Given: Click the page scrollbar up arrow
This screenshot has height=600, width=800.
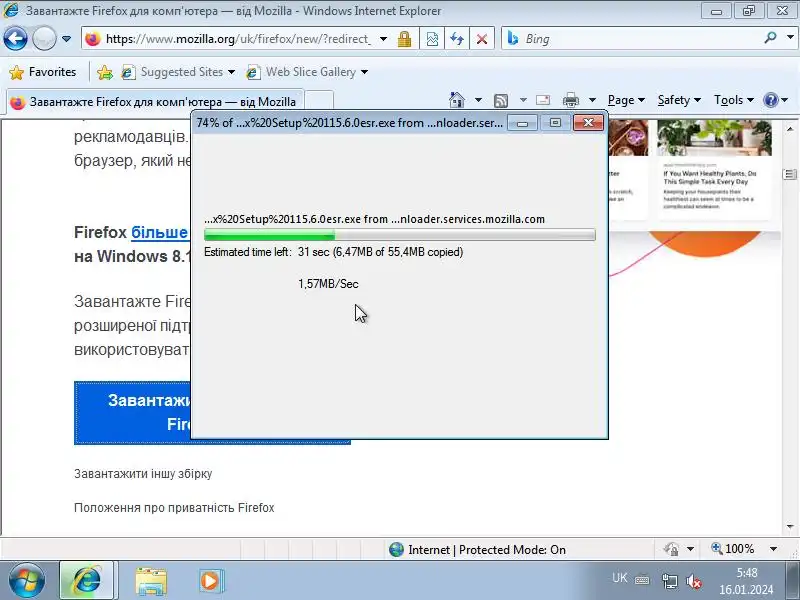Looking at the screenshot, I should coord(790,129).
